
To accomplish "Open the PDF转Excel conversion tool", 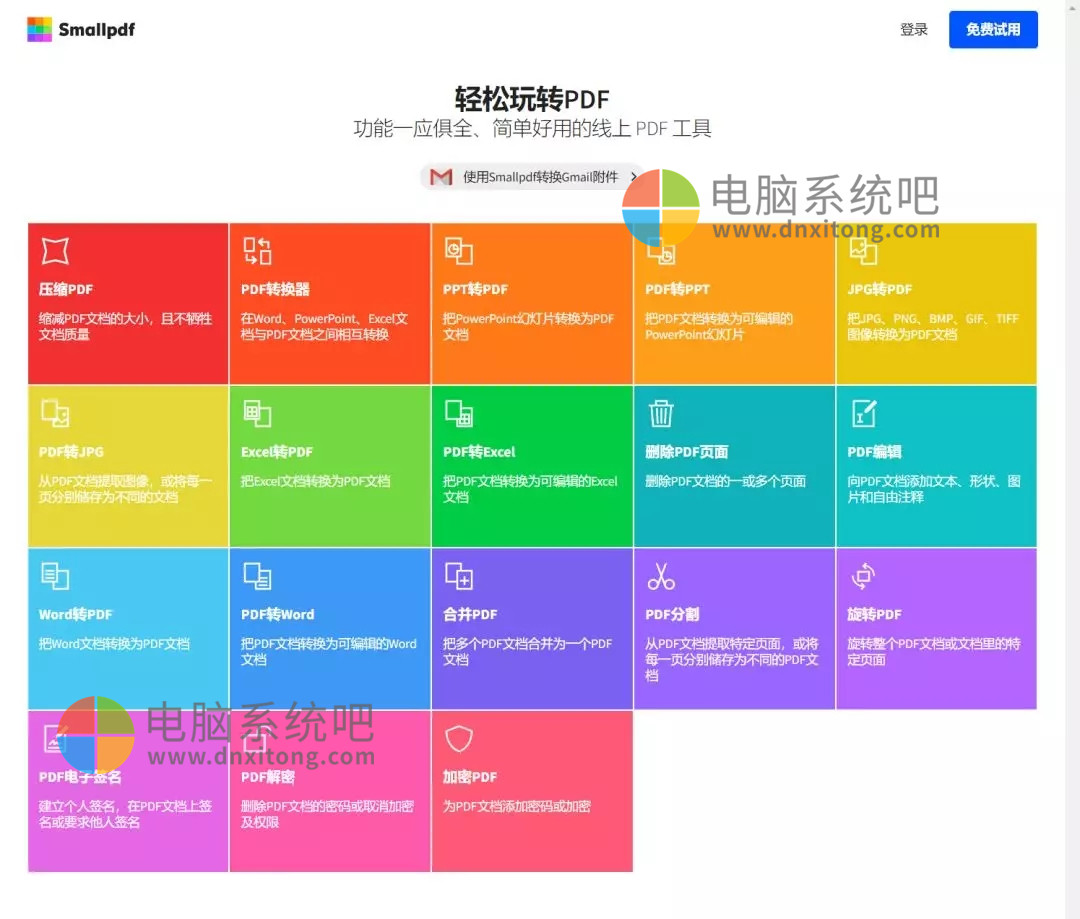I will 459,413.
